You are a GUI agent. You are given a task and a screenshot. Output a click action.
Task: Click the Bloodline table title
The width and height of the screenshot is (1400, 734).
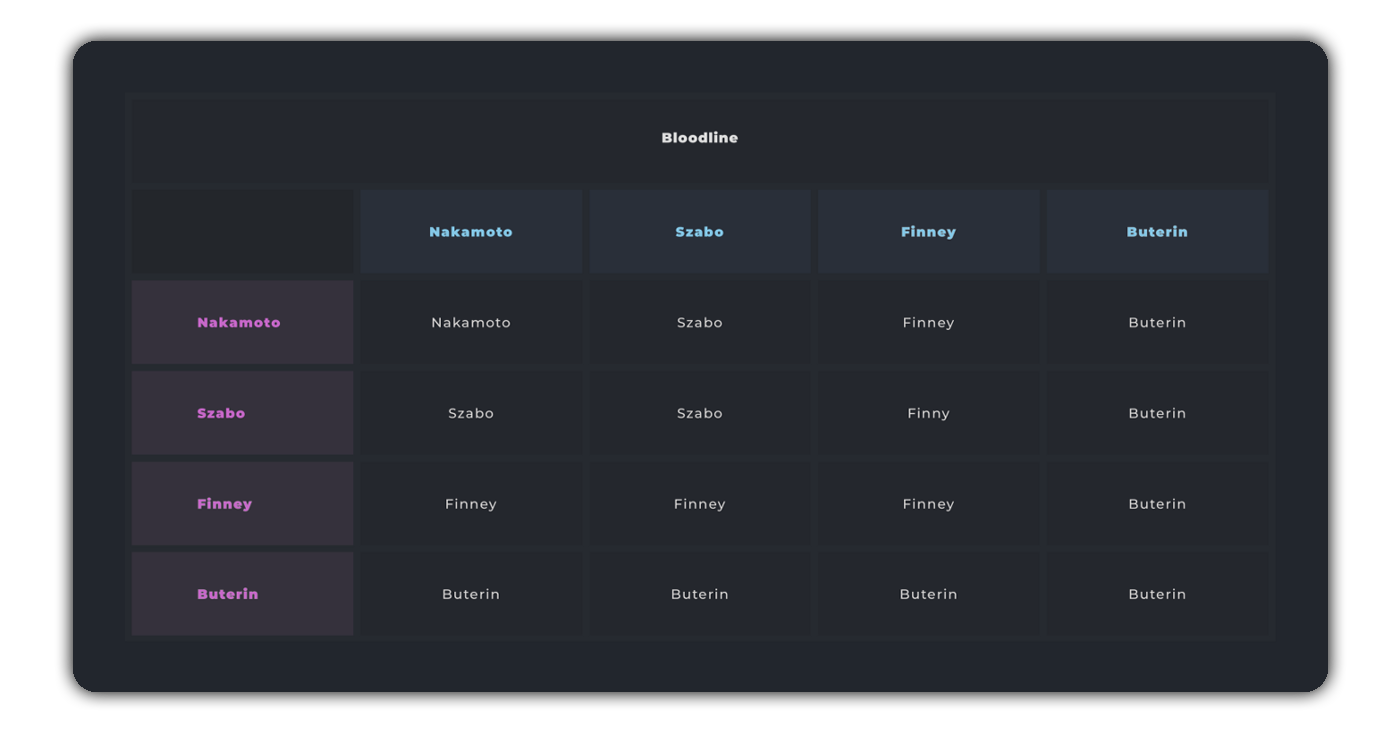pyautogui.click(x=700, y=138)
